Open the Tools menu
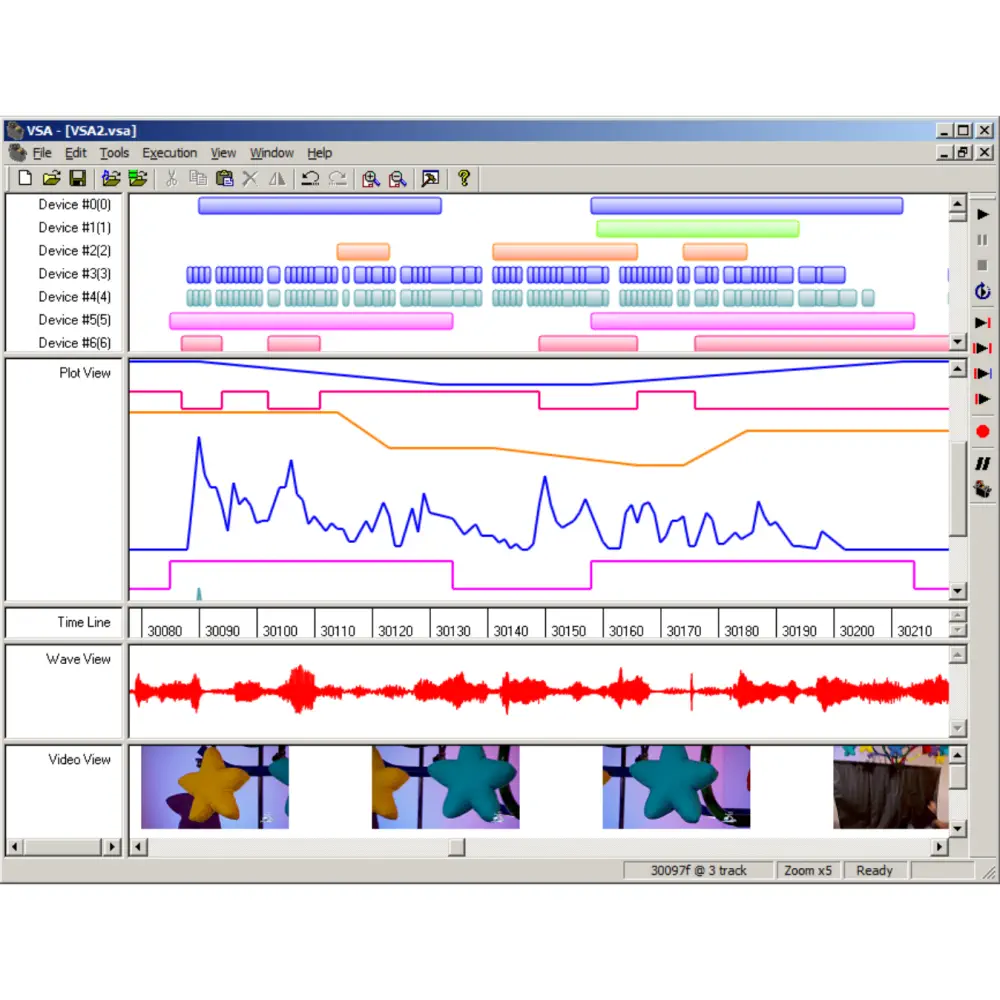This screenshot has height=1000, width=1000. 113,152
